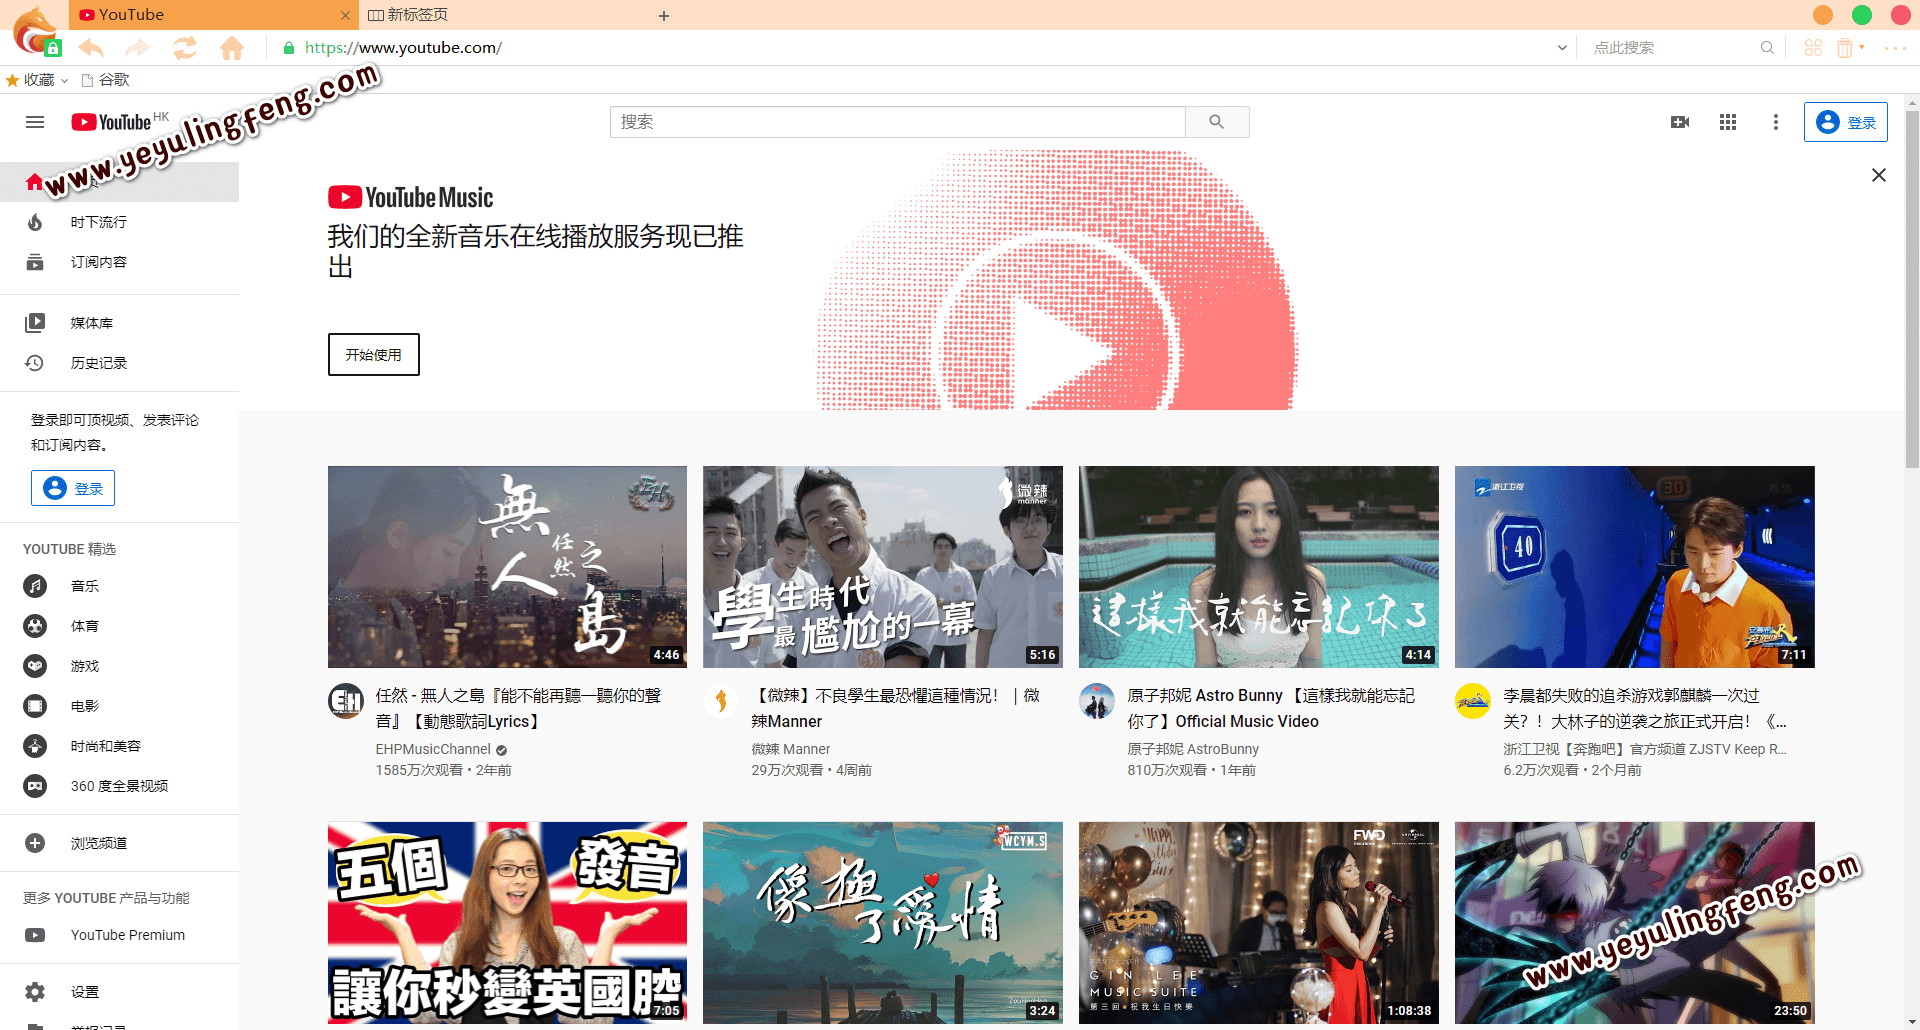The height and width of the screenshot is (1030, 1920).
Task: Play the 五個發音 British accent thumbnail
Action: pyautogui.click(x=507, y=923)
